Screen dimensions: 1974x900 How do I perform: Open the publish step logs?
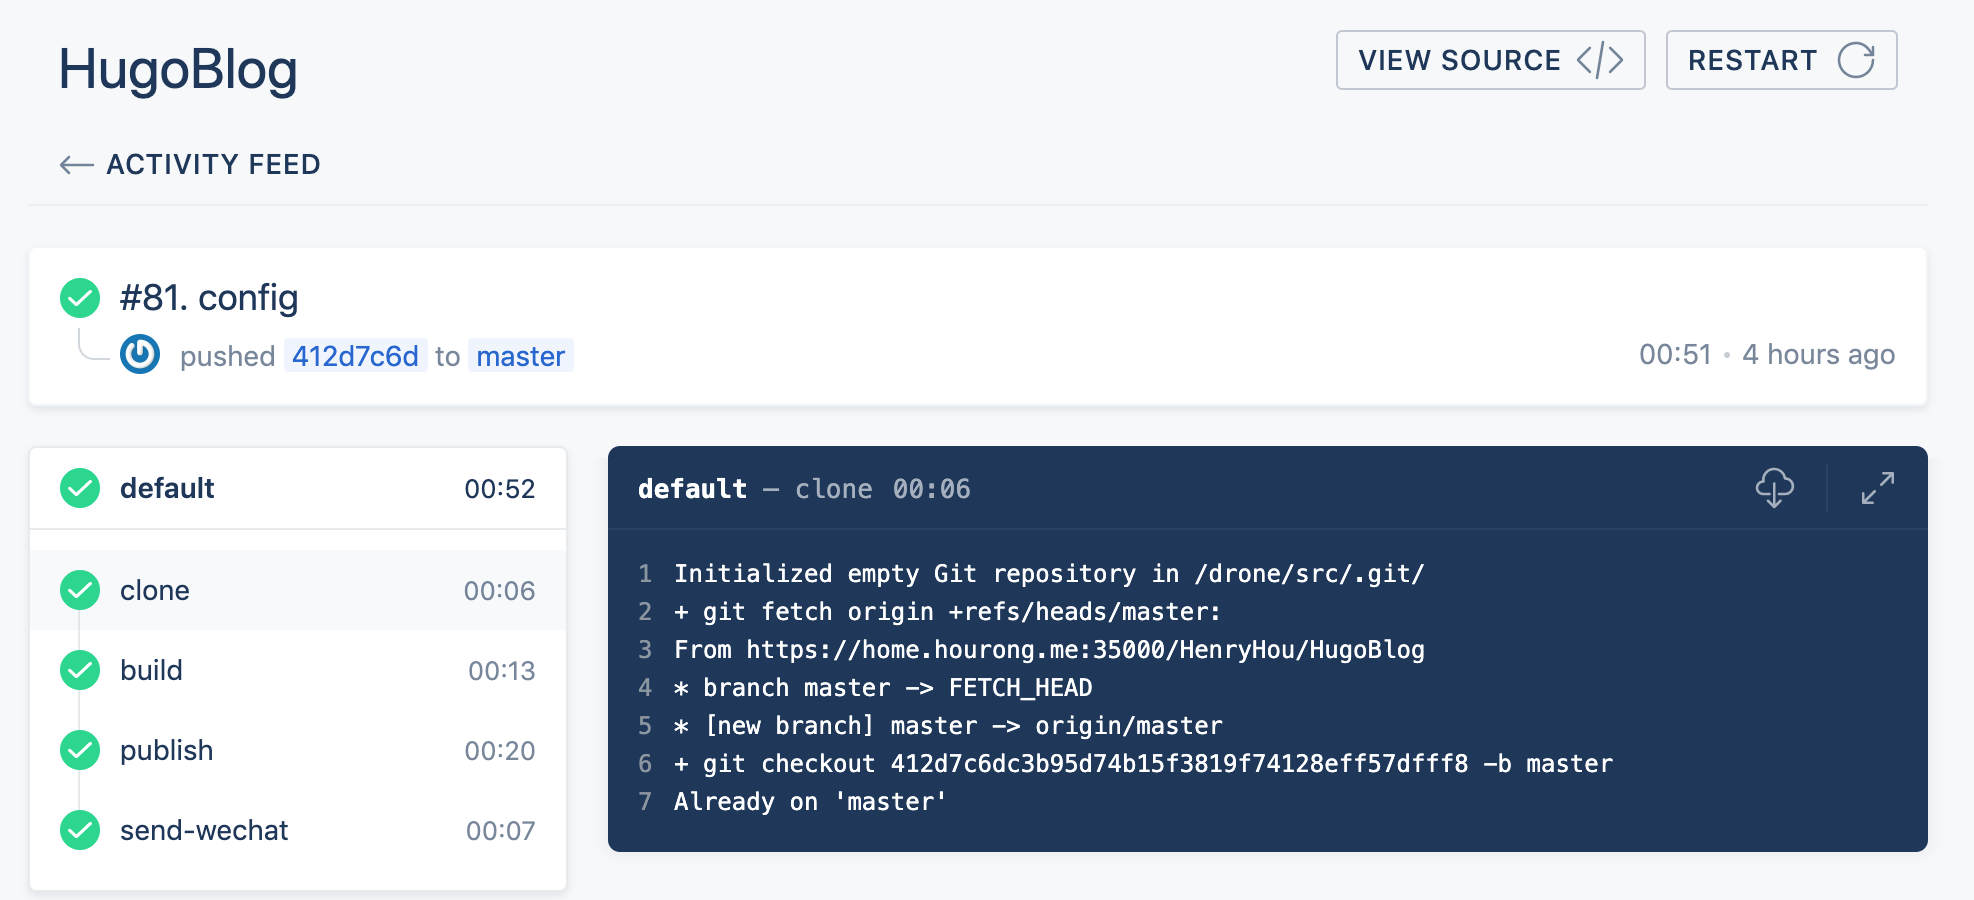click(298, 750)
